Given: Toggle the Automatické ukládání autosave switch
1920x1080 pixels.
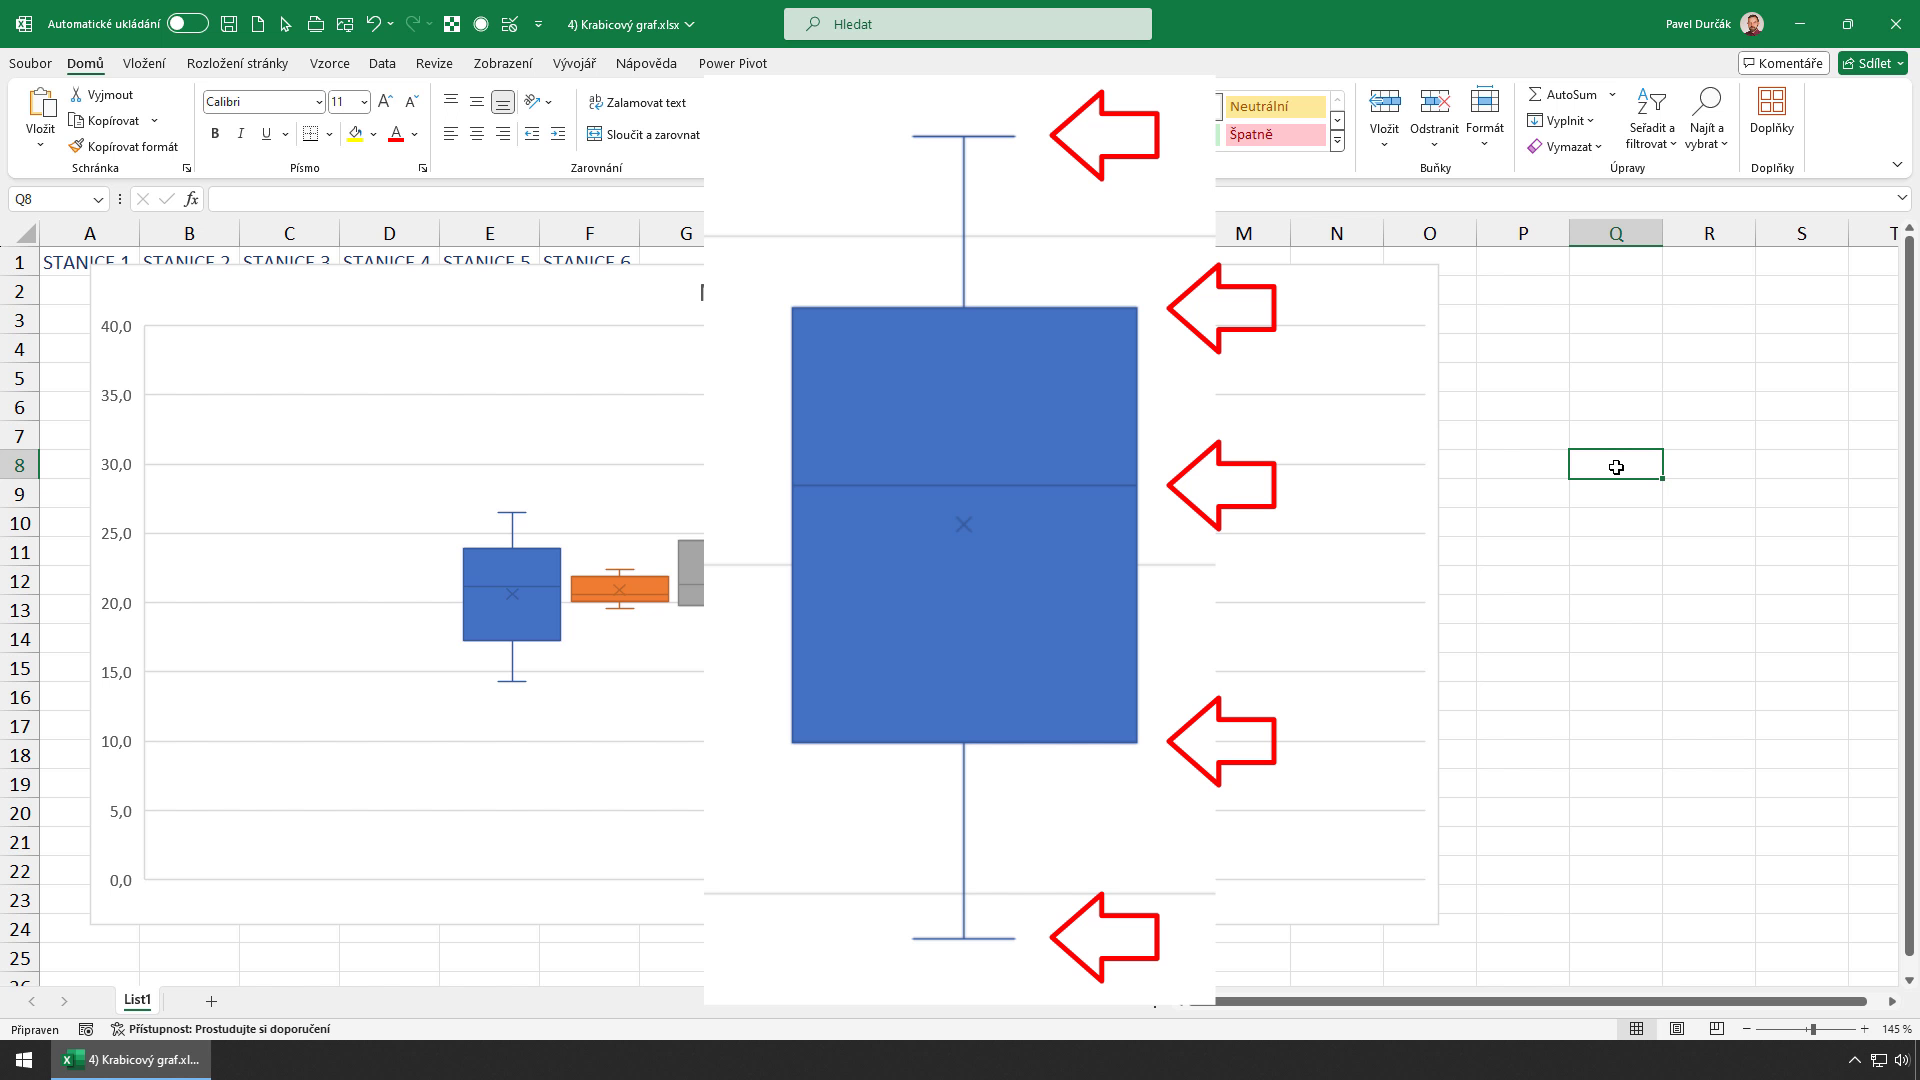Looking at the screenshot, I should click(x=188, y=24).
